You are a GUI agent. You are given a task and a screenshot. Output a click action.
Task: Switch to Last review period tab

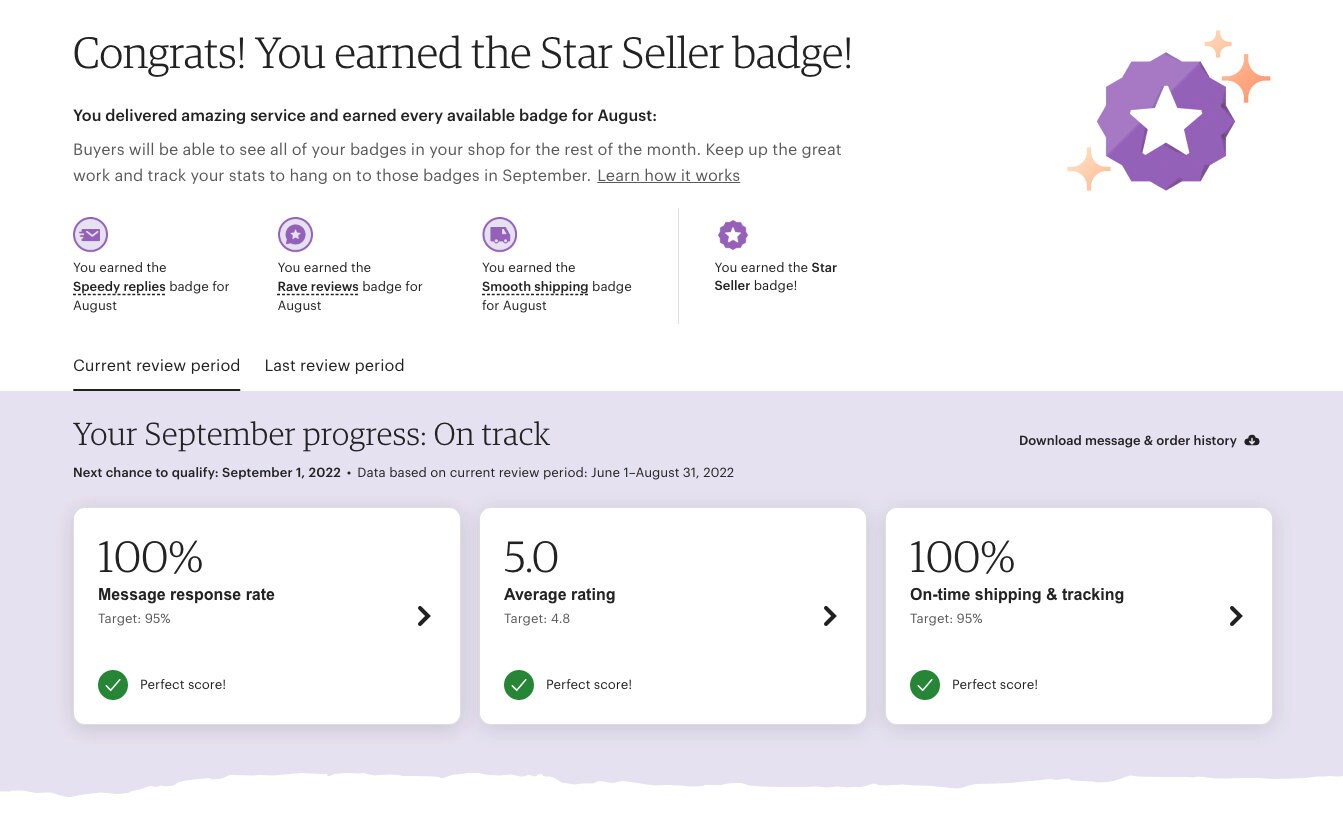pyautogui.click(x=334, y=366)
